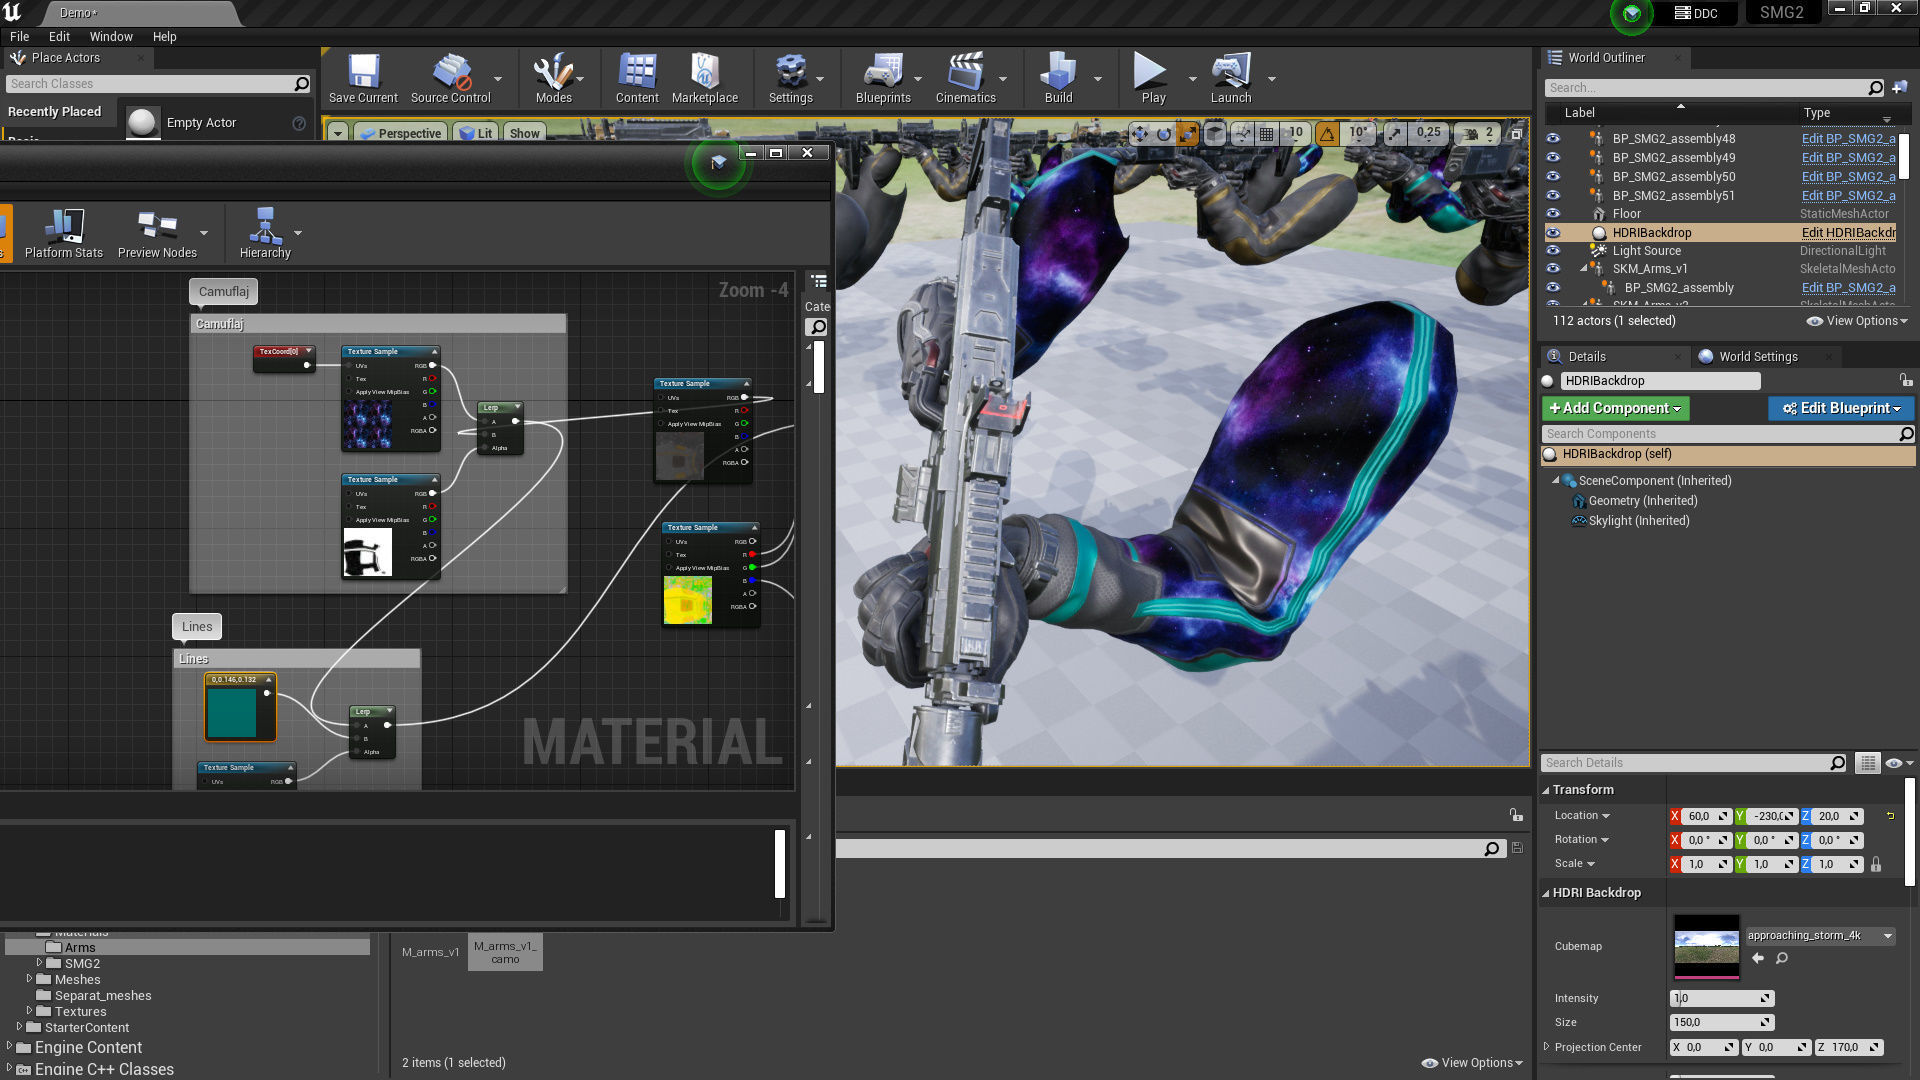Image resolution: width=1920 pixels, height=1080 pixels.
Task: Click the Add Component button
Action: click(1614, 408)
